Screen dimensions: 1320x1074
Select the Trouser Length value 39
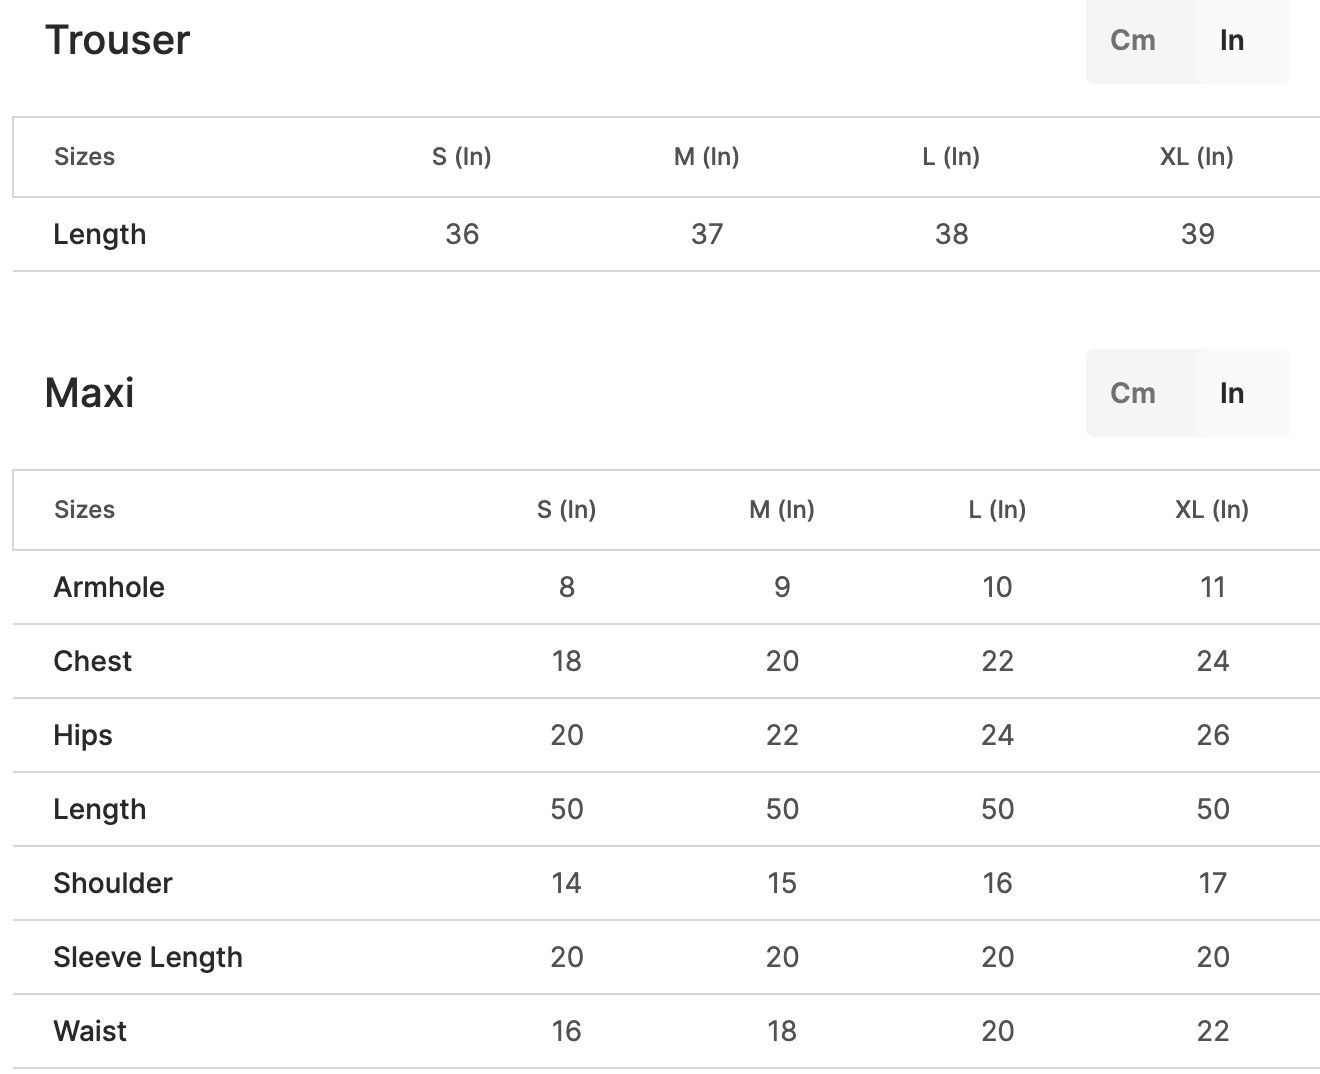1197,234
